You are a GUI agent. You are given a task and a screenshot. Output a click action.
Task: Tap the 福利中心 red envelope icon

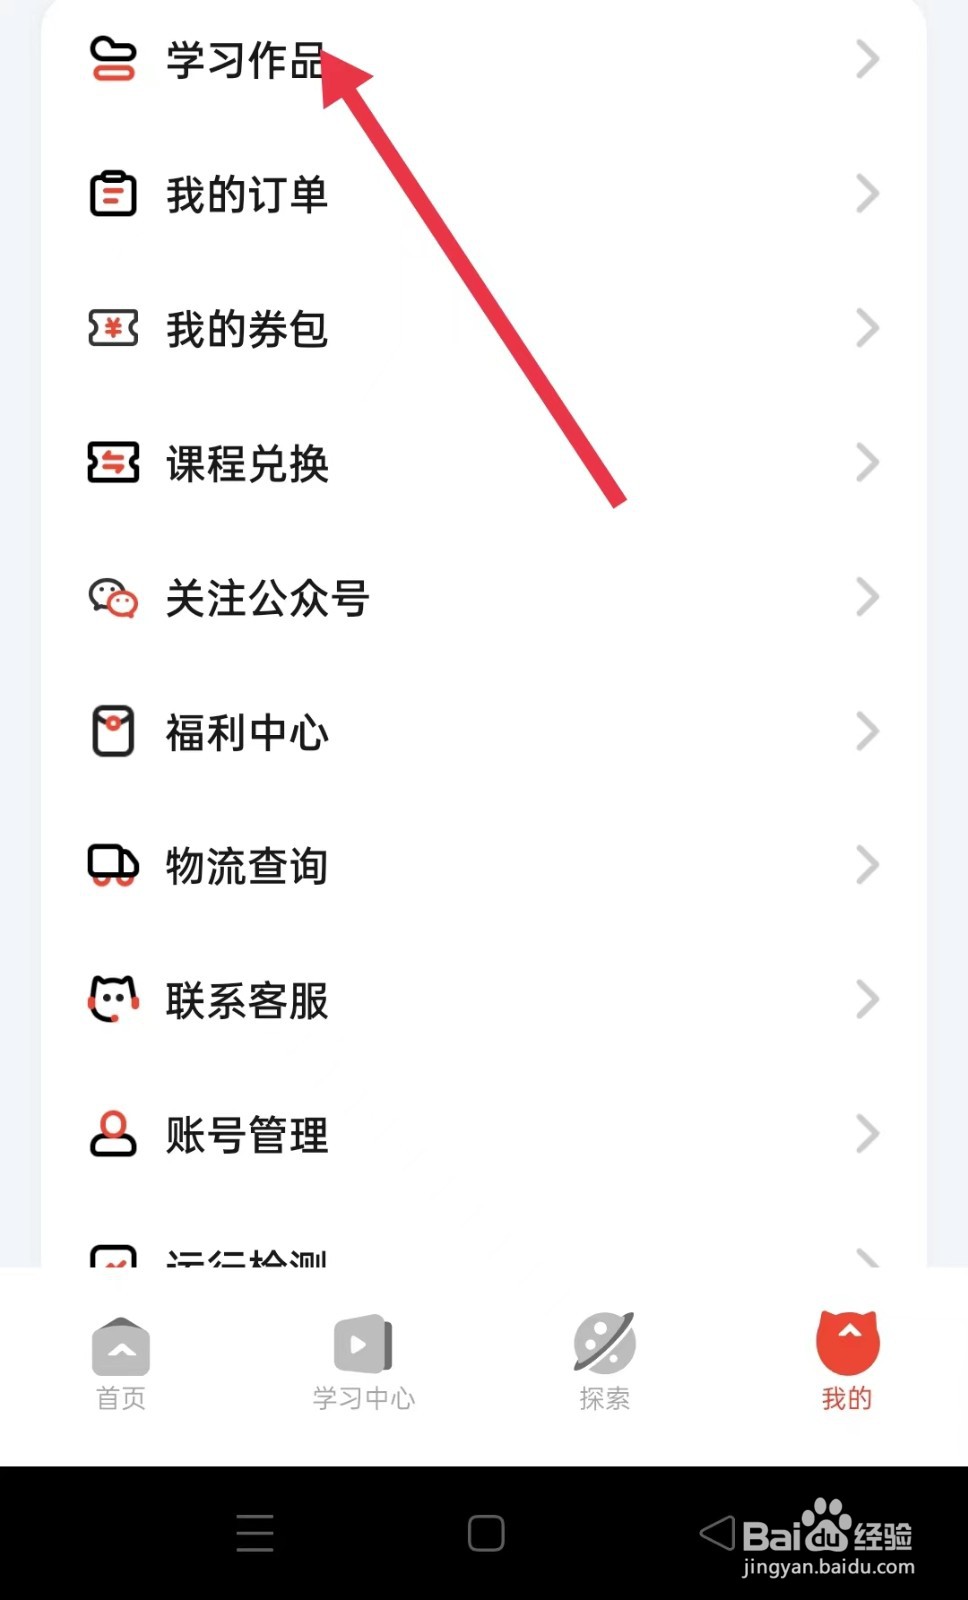pyautogui.click(x=113, y=731)
